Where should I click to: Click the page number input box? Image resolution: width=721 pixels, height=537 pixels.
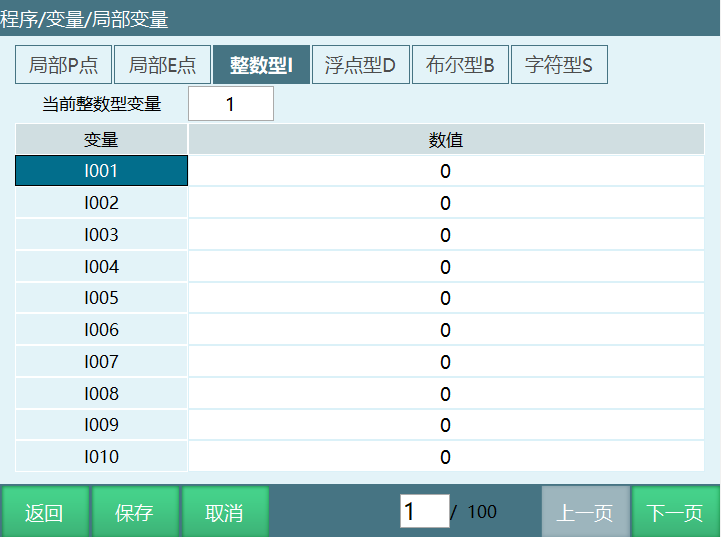pos(424,512)
